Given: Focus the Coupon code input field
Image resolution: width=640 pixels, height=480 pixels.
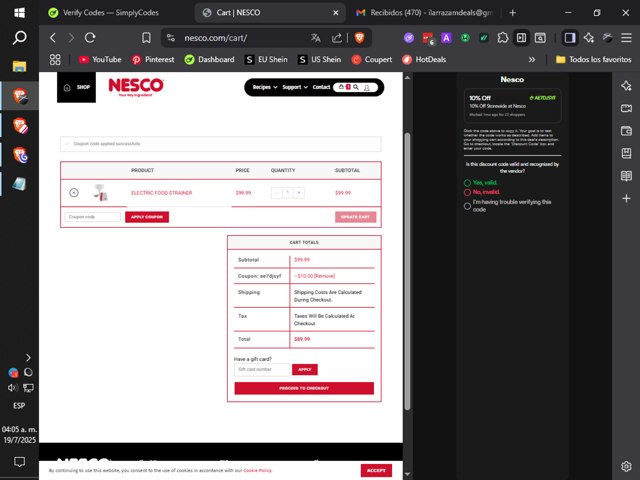Looking at the screenshot, I should [x=93, y=217].
